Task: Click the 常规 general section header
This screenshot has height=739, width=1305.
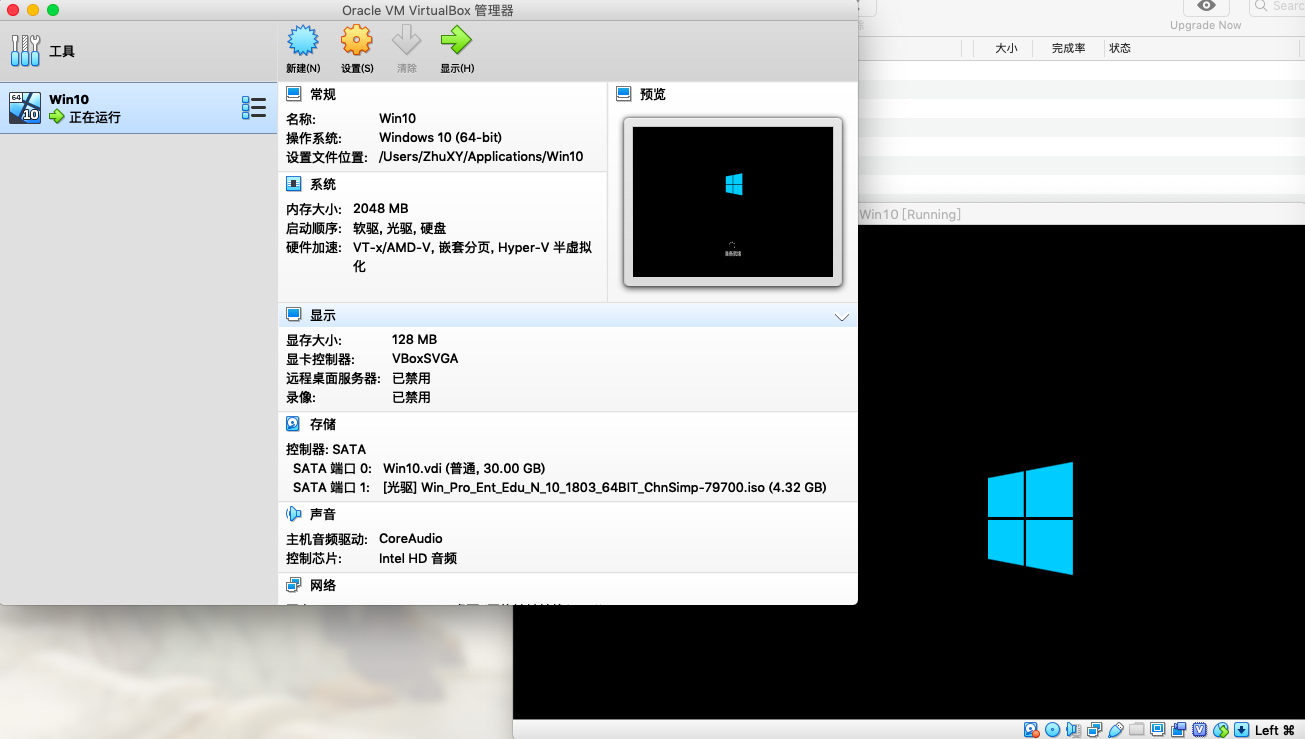Action: pos(322,94)
